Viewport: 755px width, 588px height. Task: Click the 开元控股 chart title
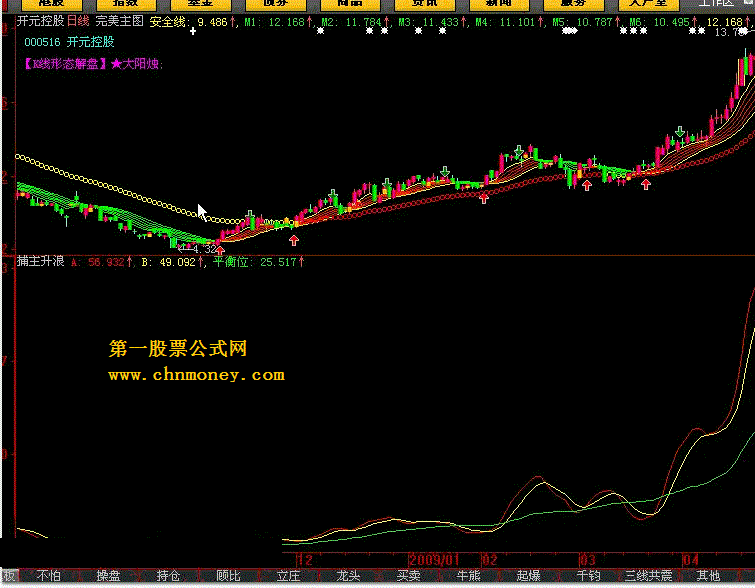click(40, 21)
